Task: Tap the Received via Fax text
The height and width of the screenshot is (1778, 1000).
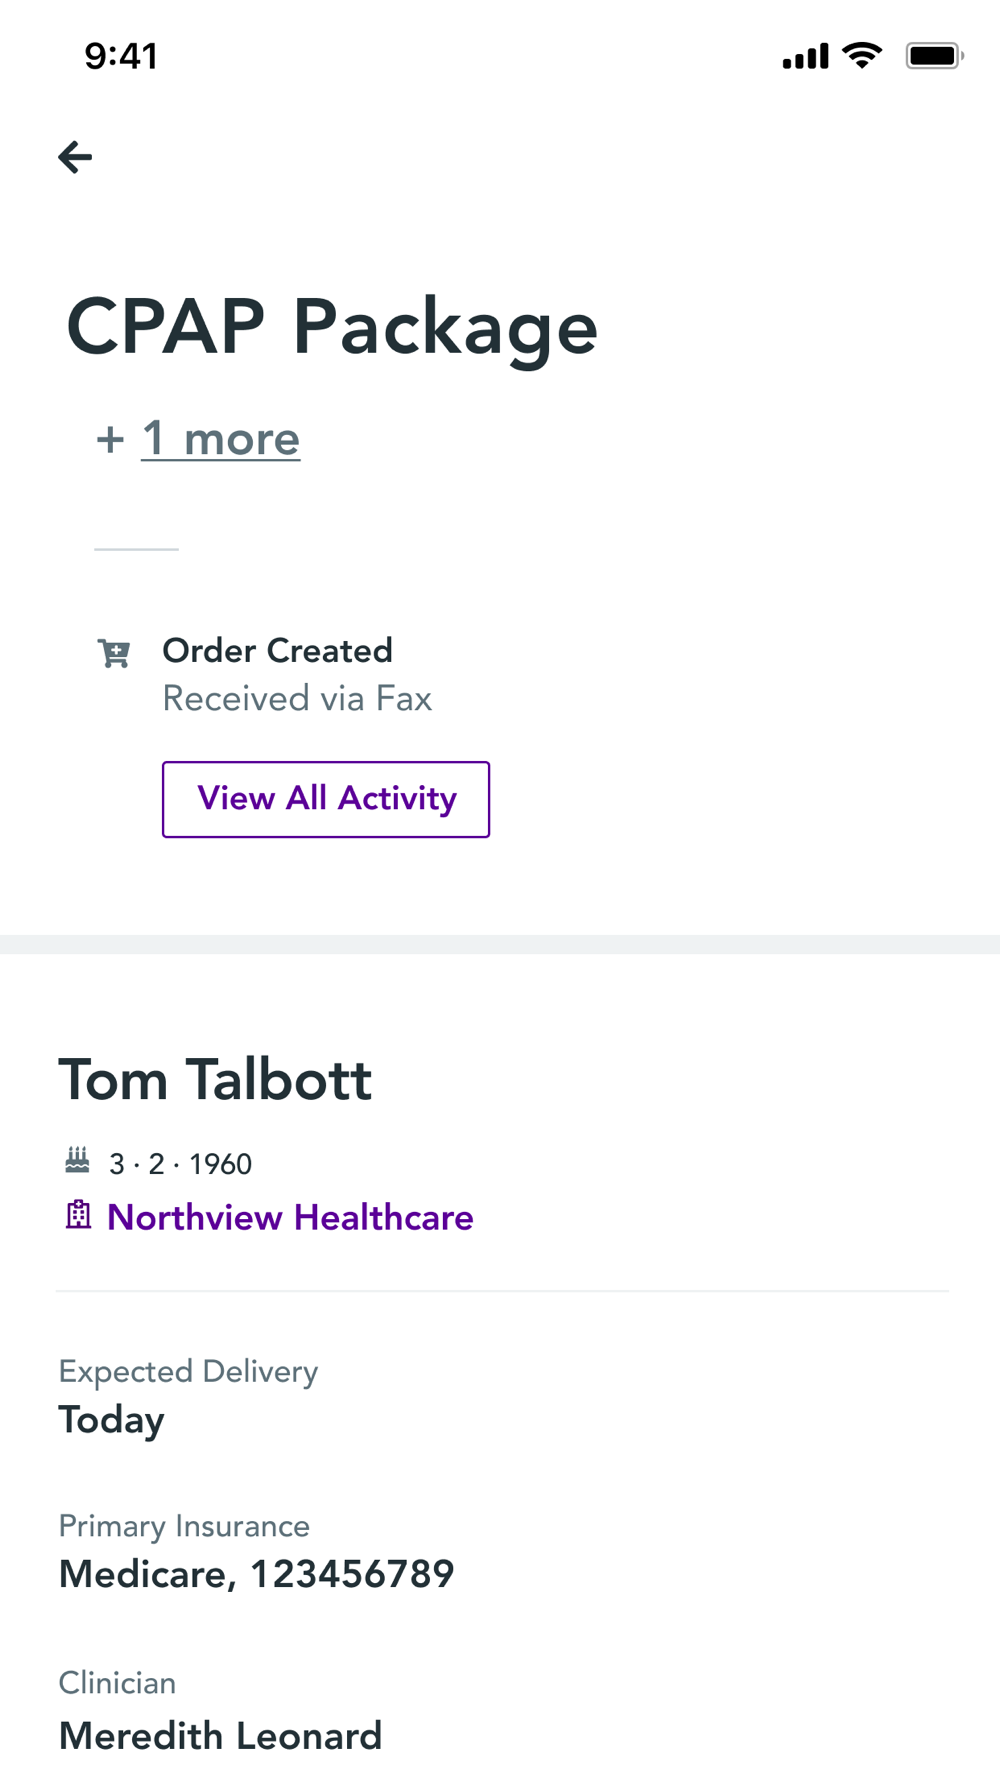Action: point(297,698)
